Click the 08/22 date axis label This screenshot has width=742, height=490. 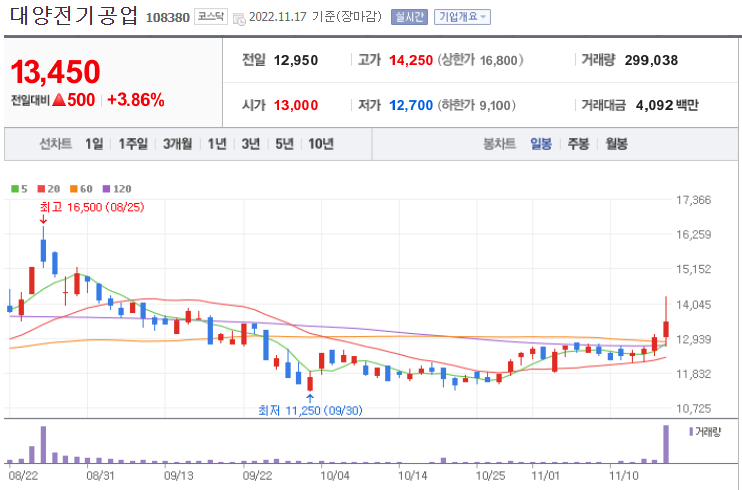tap(23, 475)
